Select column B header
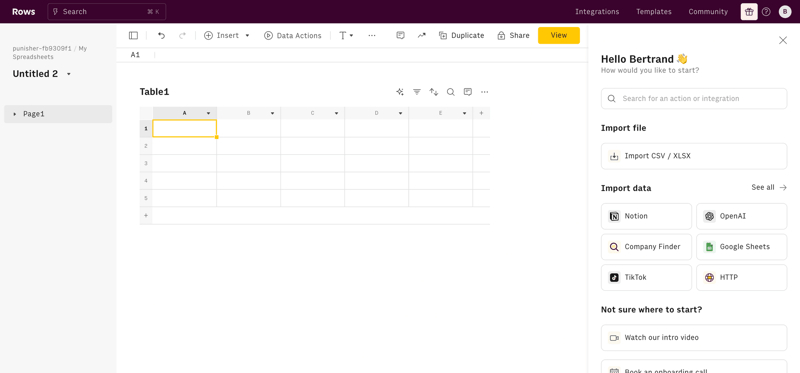 pos(248,113)
